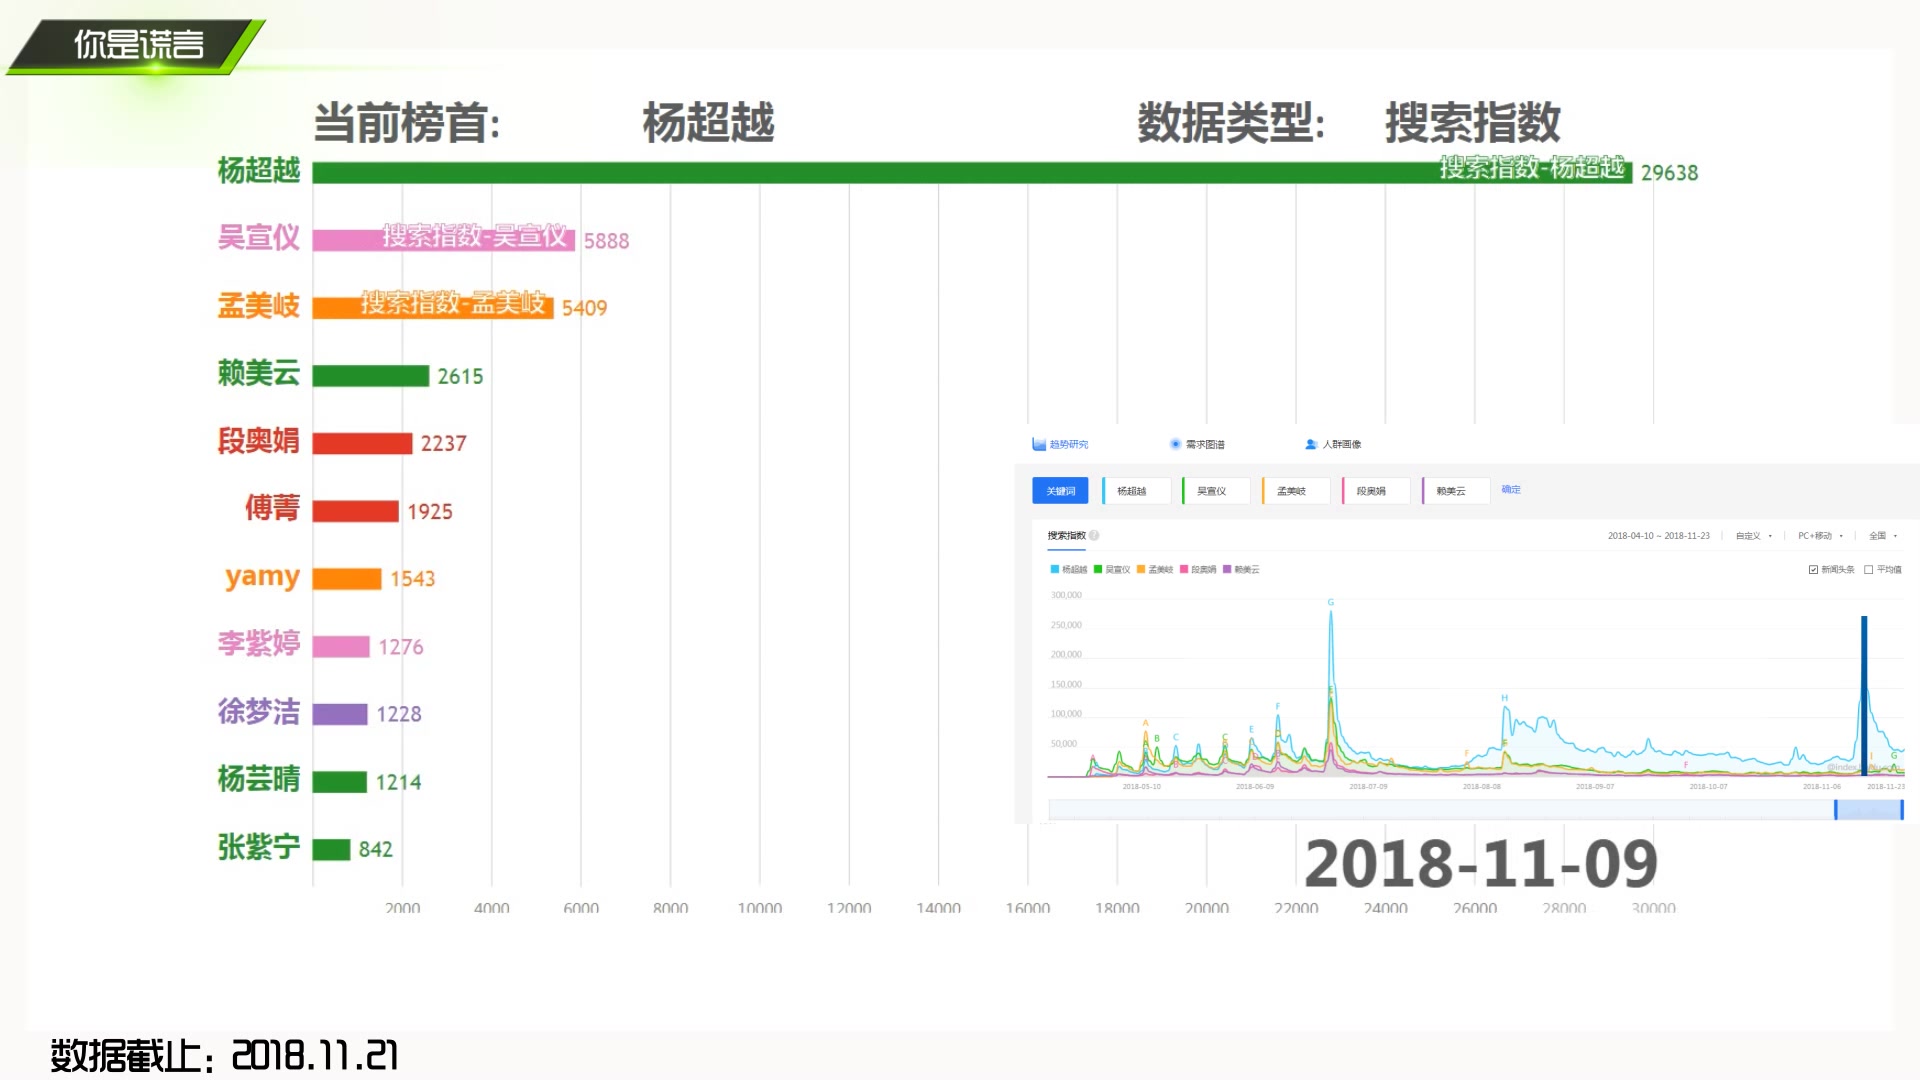Open the PC+移动 device dropdown
The image size is (1920, 1080).
click(1820, 536)
